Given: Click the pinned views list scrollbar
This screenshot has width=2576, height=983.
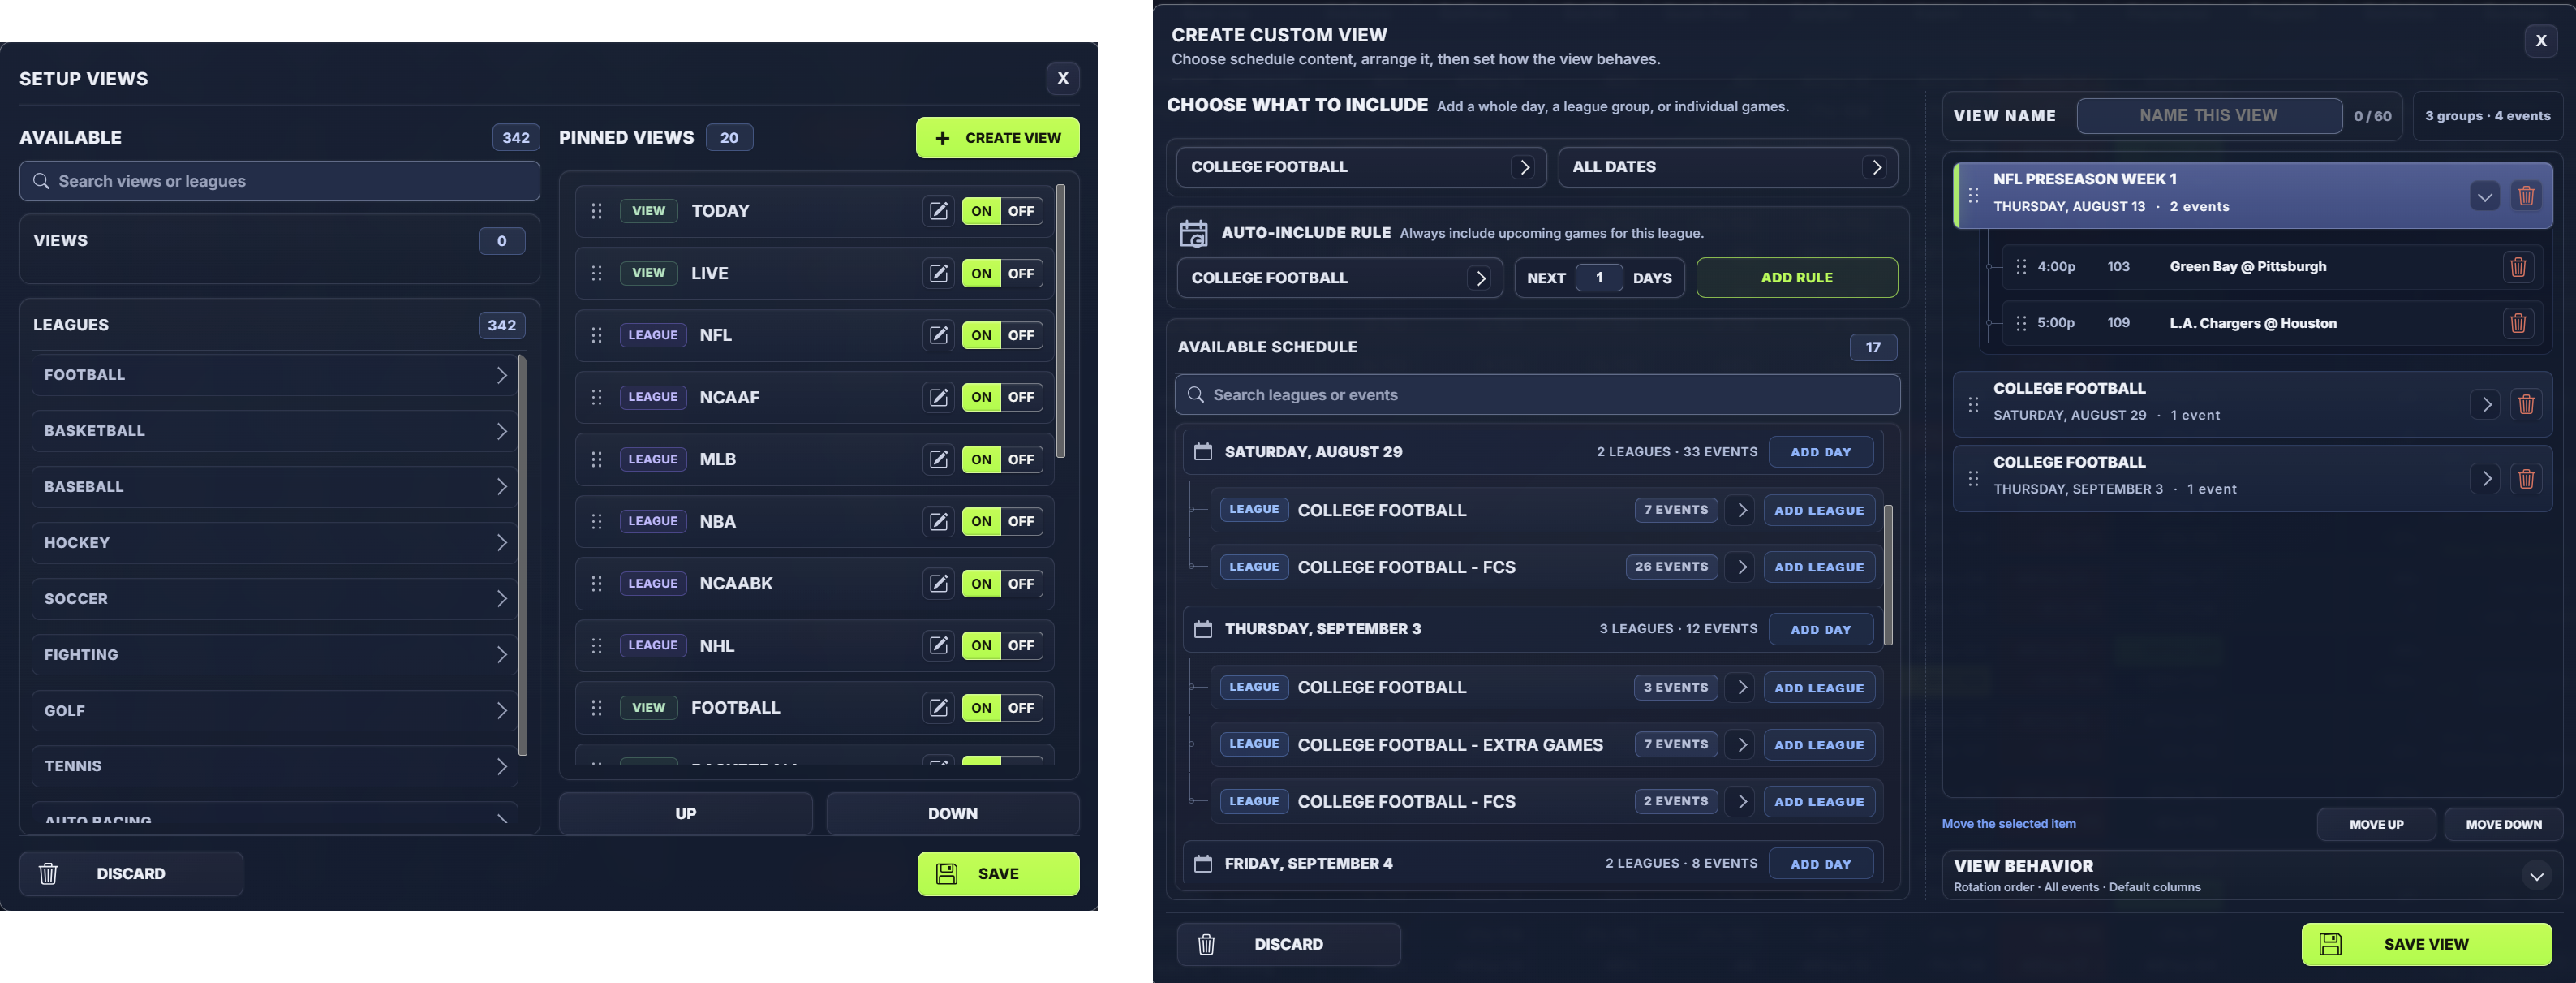Looking at the screenshot, I should point(1061,321).
